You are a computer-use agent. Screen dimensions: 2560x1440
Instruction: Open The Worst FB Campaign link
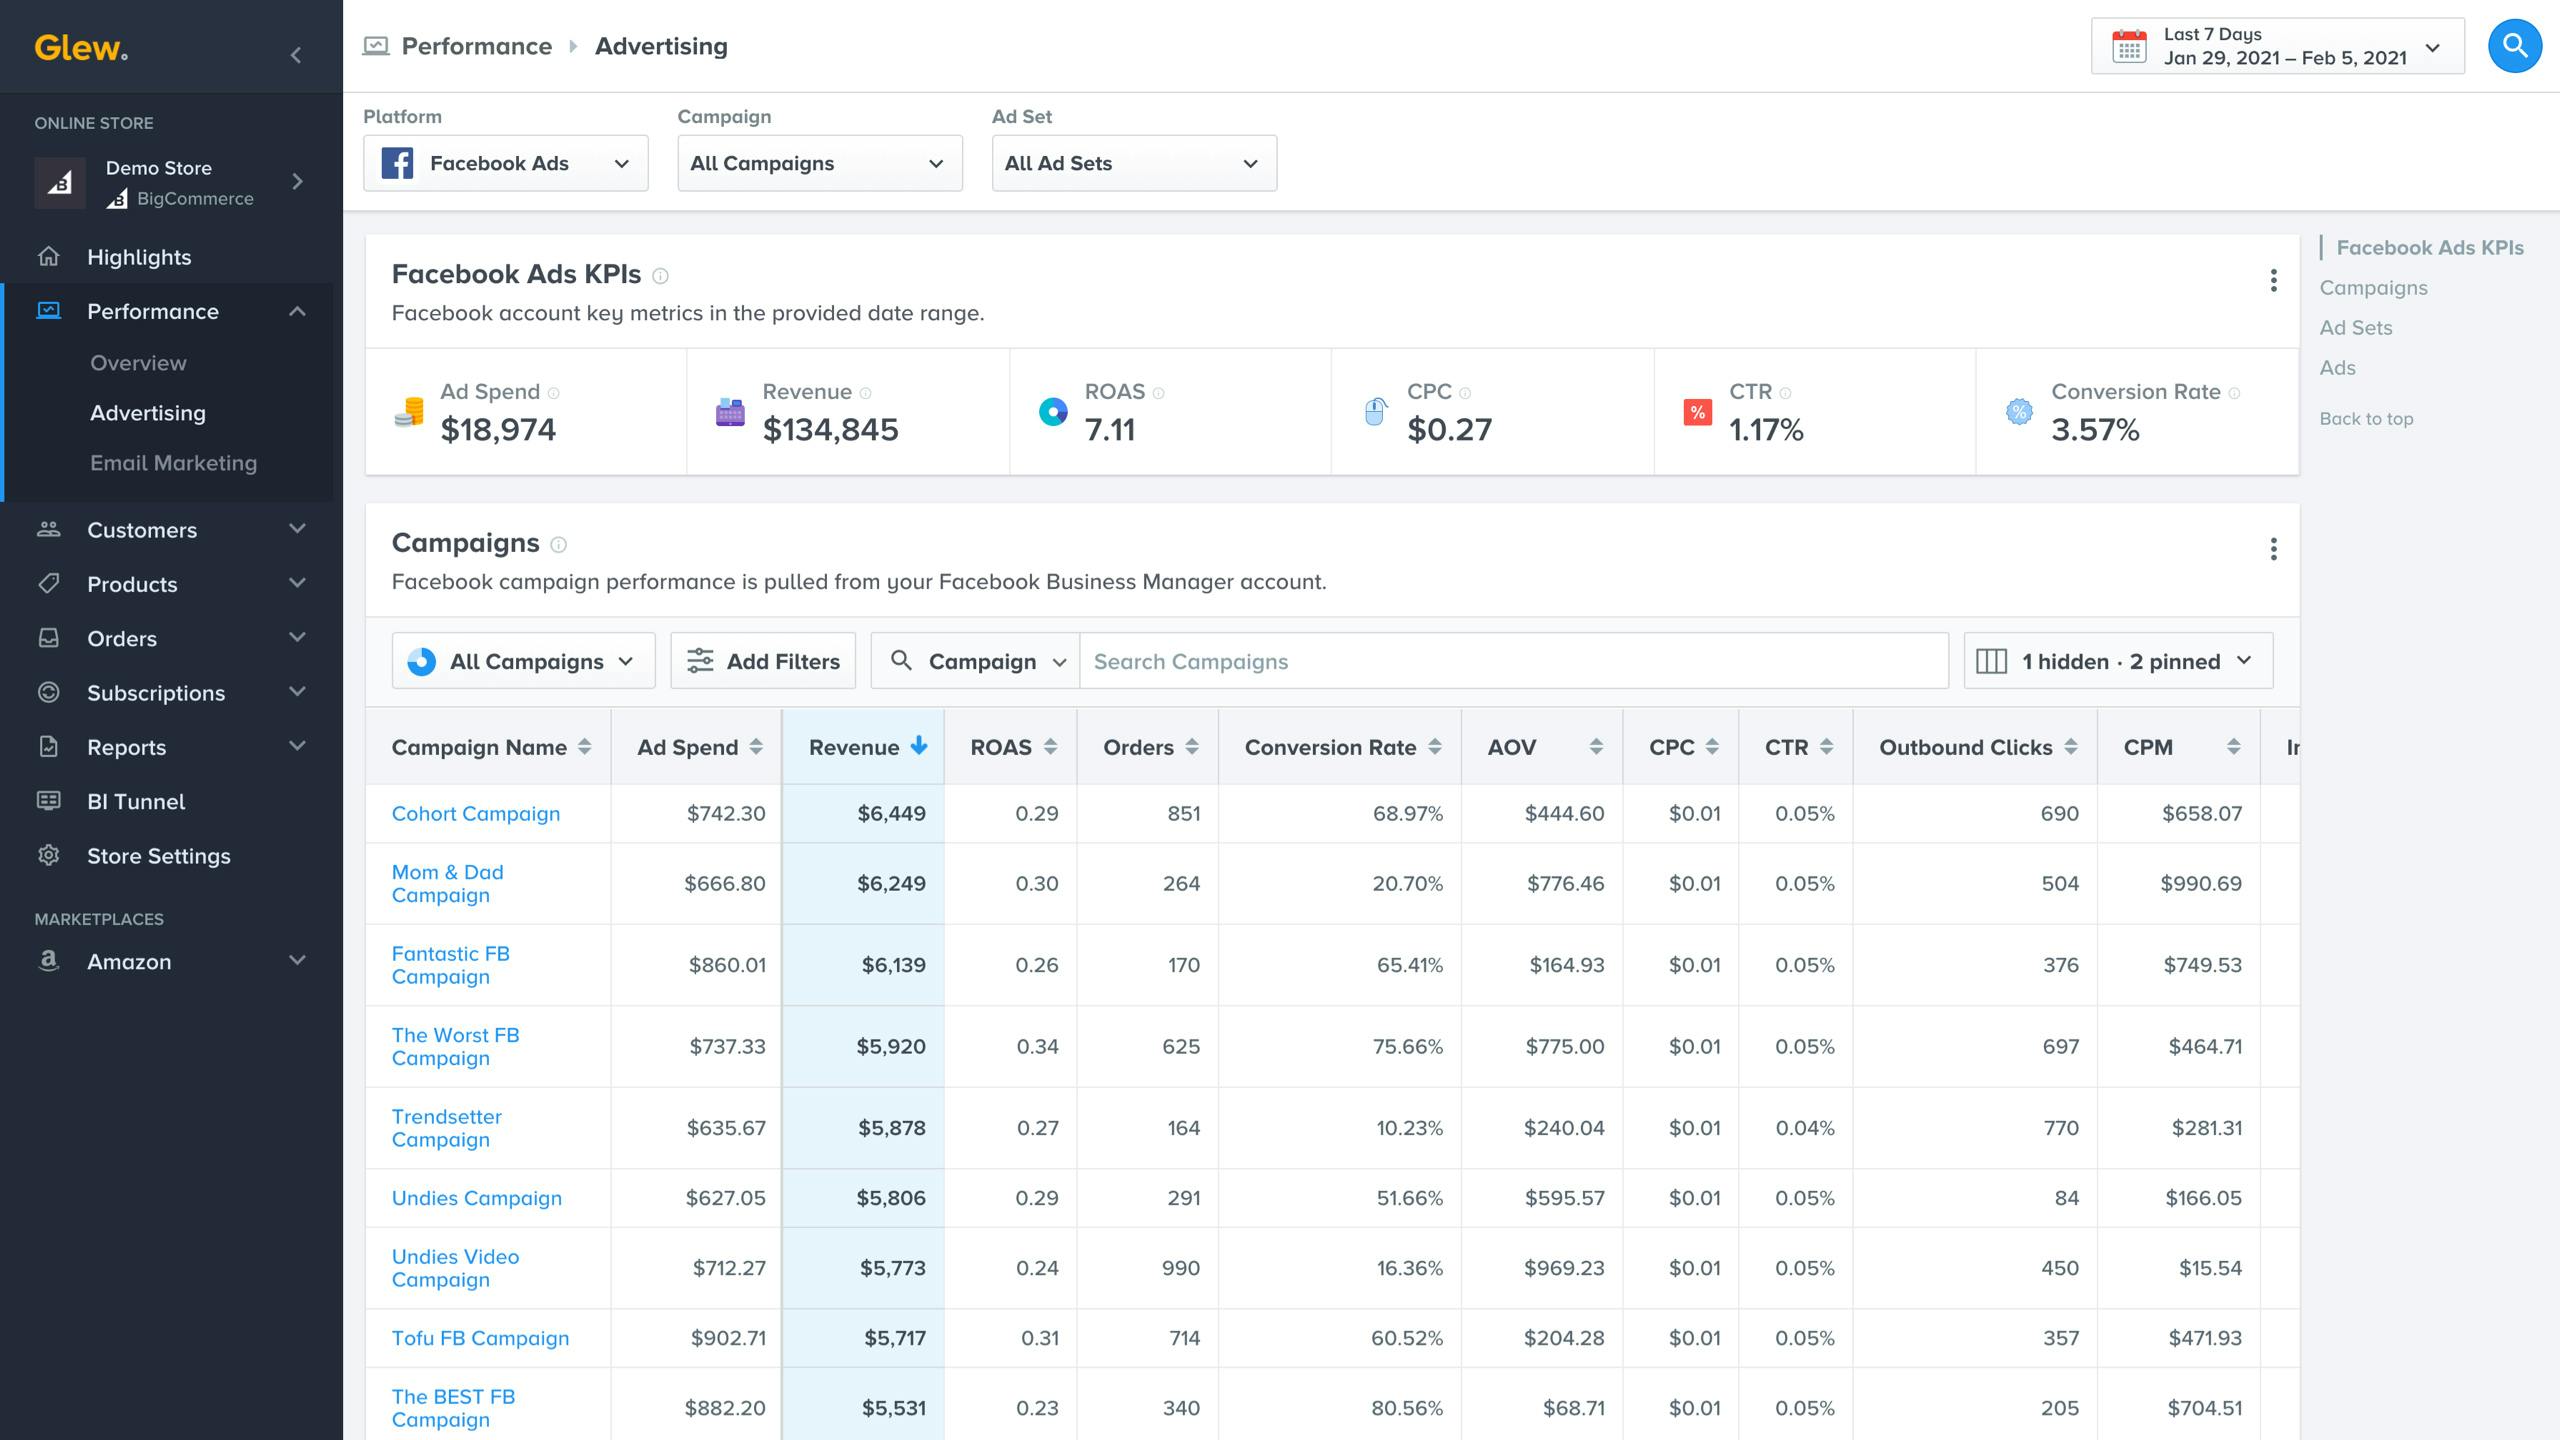point(455,1047)
